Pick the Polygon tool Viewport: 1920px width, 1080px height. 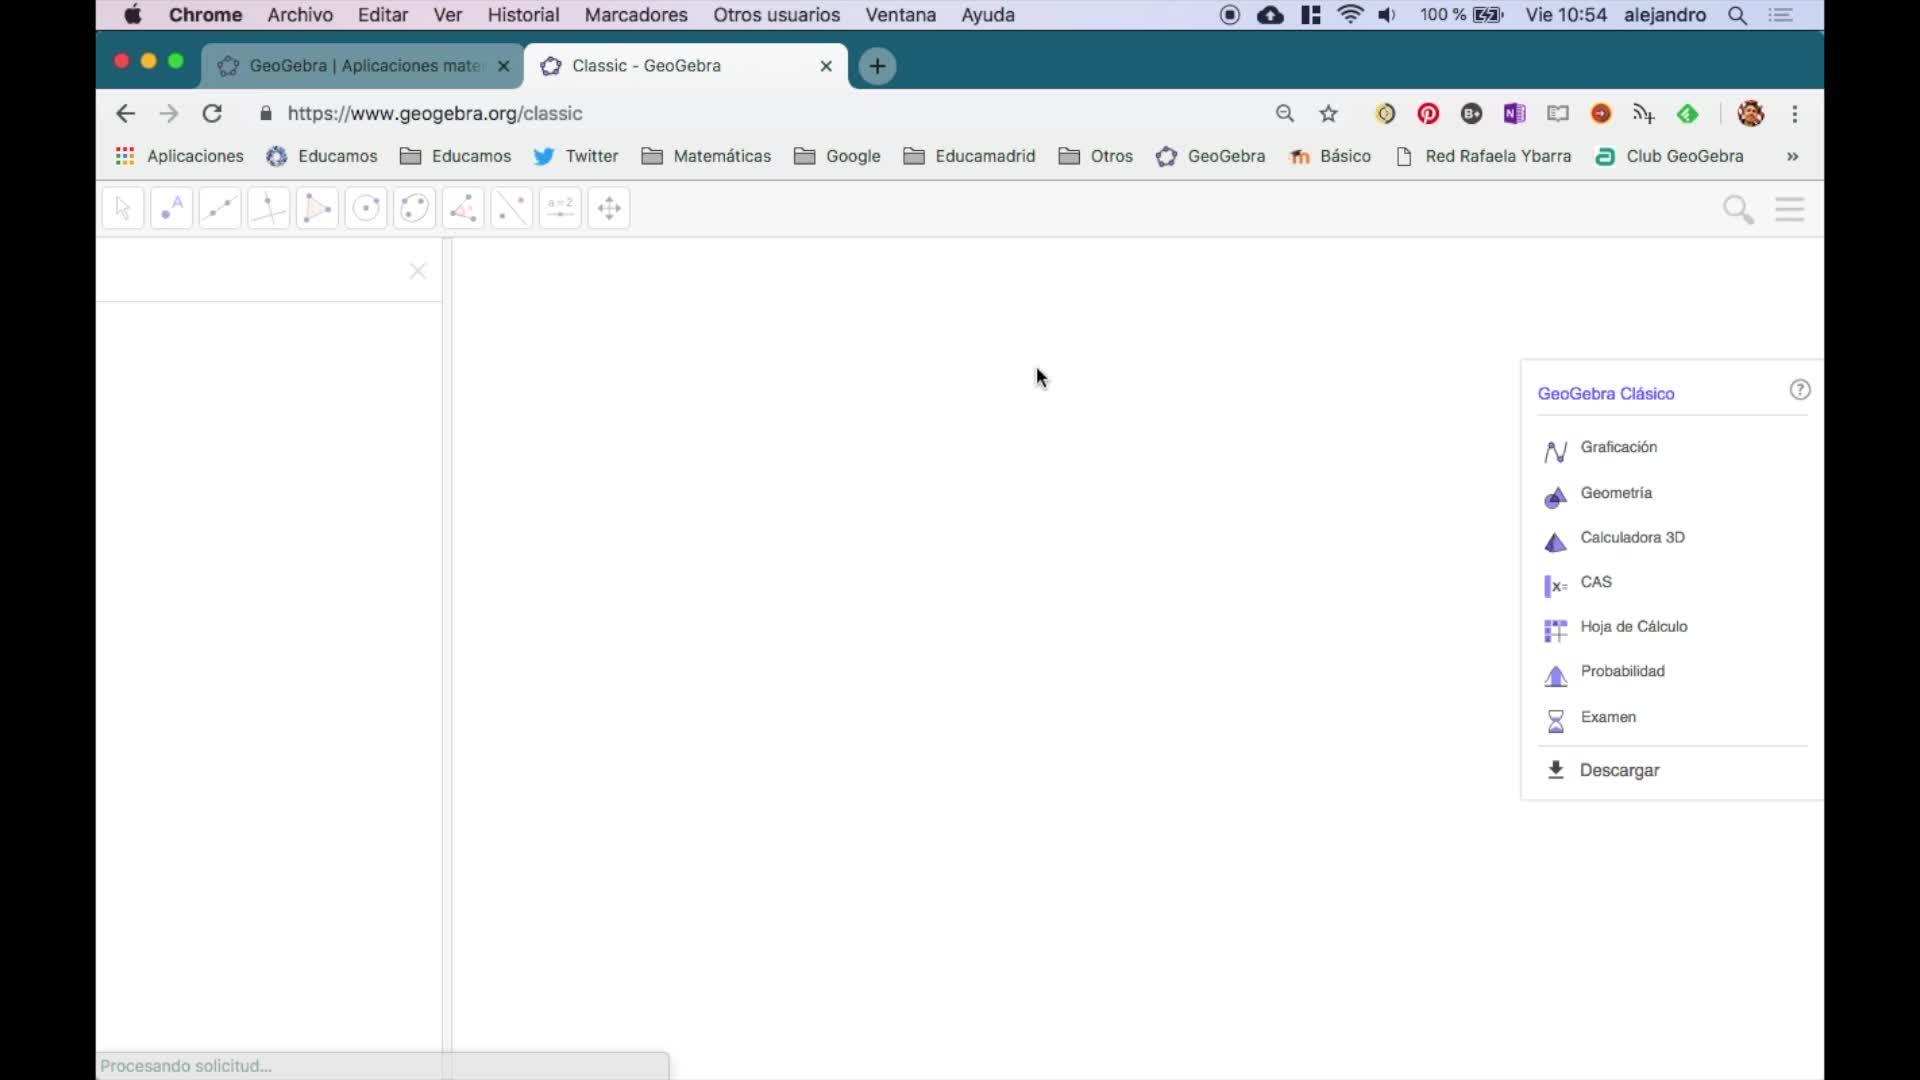317,209
